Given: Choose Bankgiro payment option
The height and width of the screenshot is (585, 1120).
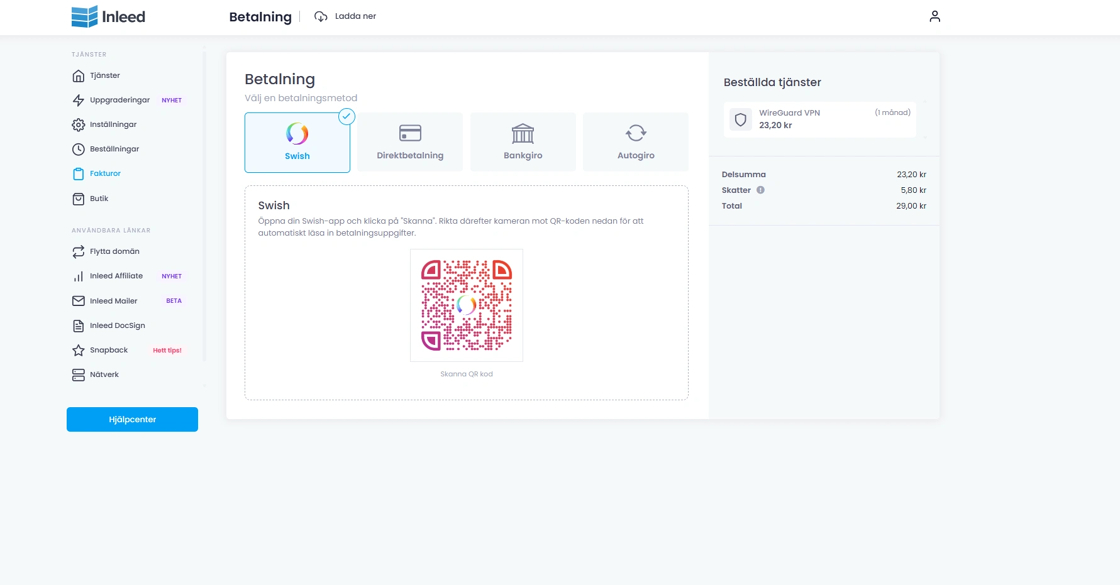Looking at the screenshot, I should pos(523,142).
